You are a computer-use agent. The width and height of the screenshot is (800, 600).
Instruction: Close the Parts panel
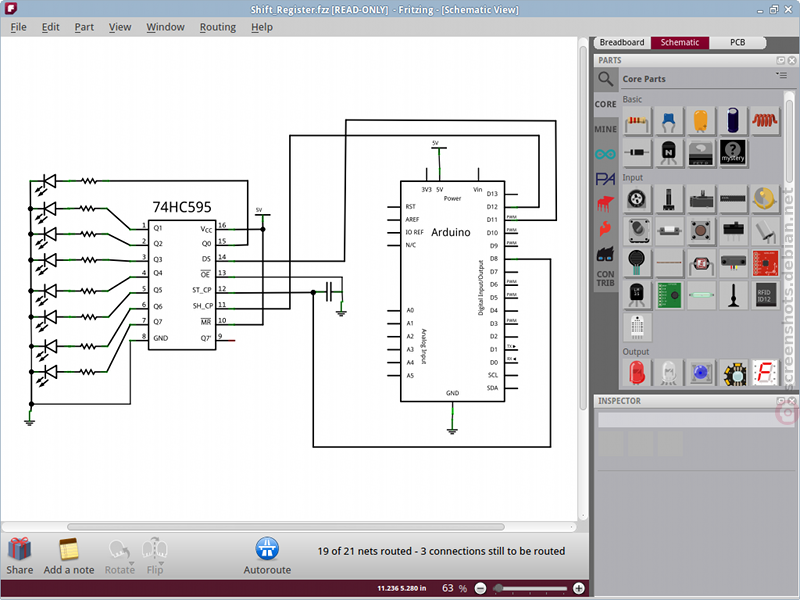(x=792, y=60)
